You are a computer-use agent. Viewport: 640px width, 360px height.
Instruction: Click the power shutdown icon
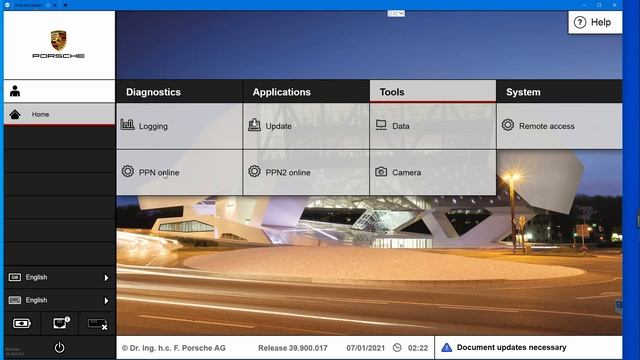tap(60, 347)
